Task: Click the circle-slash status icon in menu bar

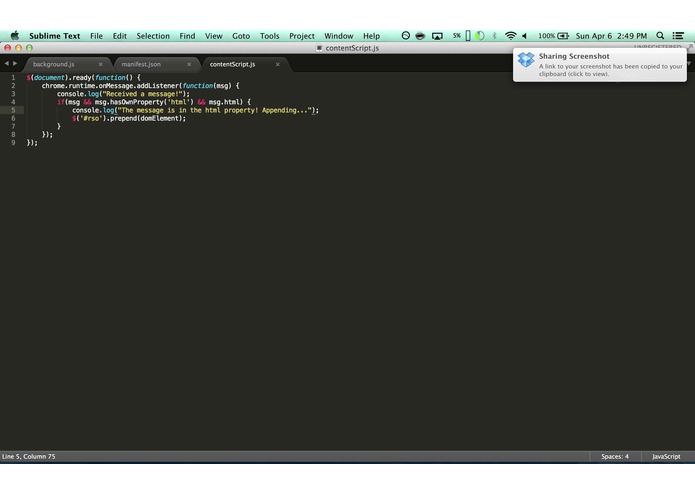Action: pos(406,35)
